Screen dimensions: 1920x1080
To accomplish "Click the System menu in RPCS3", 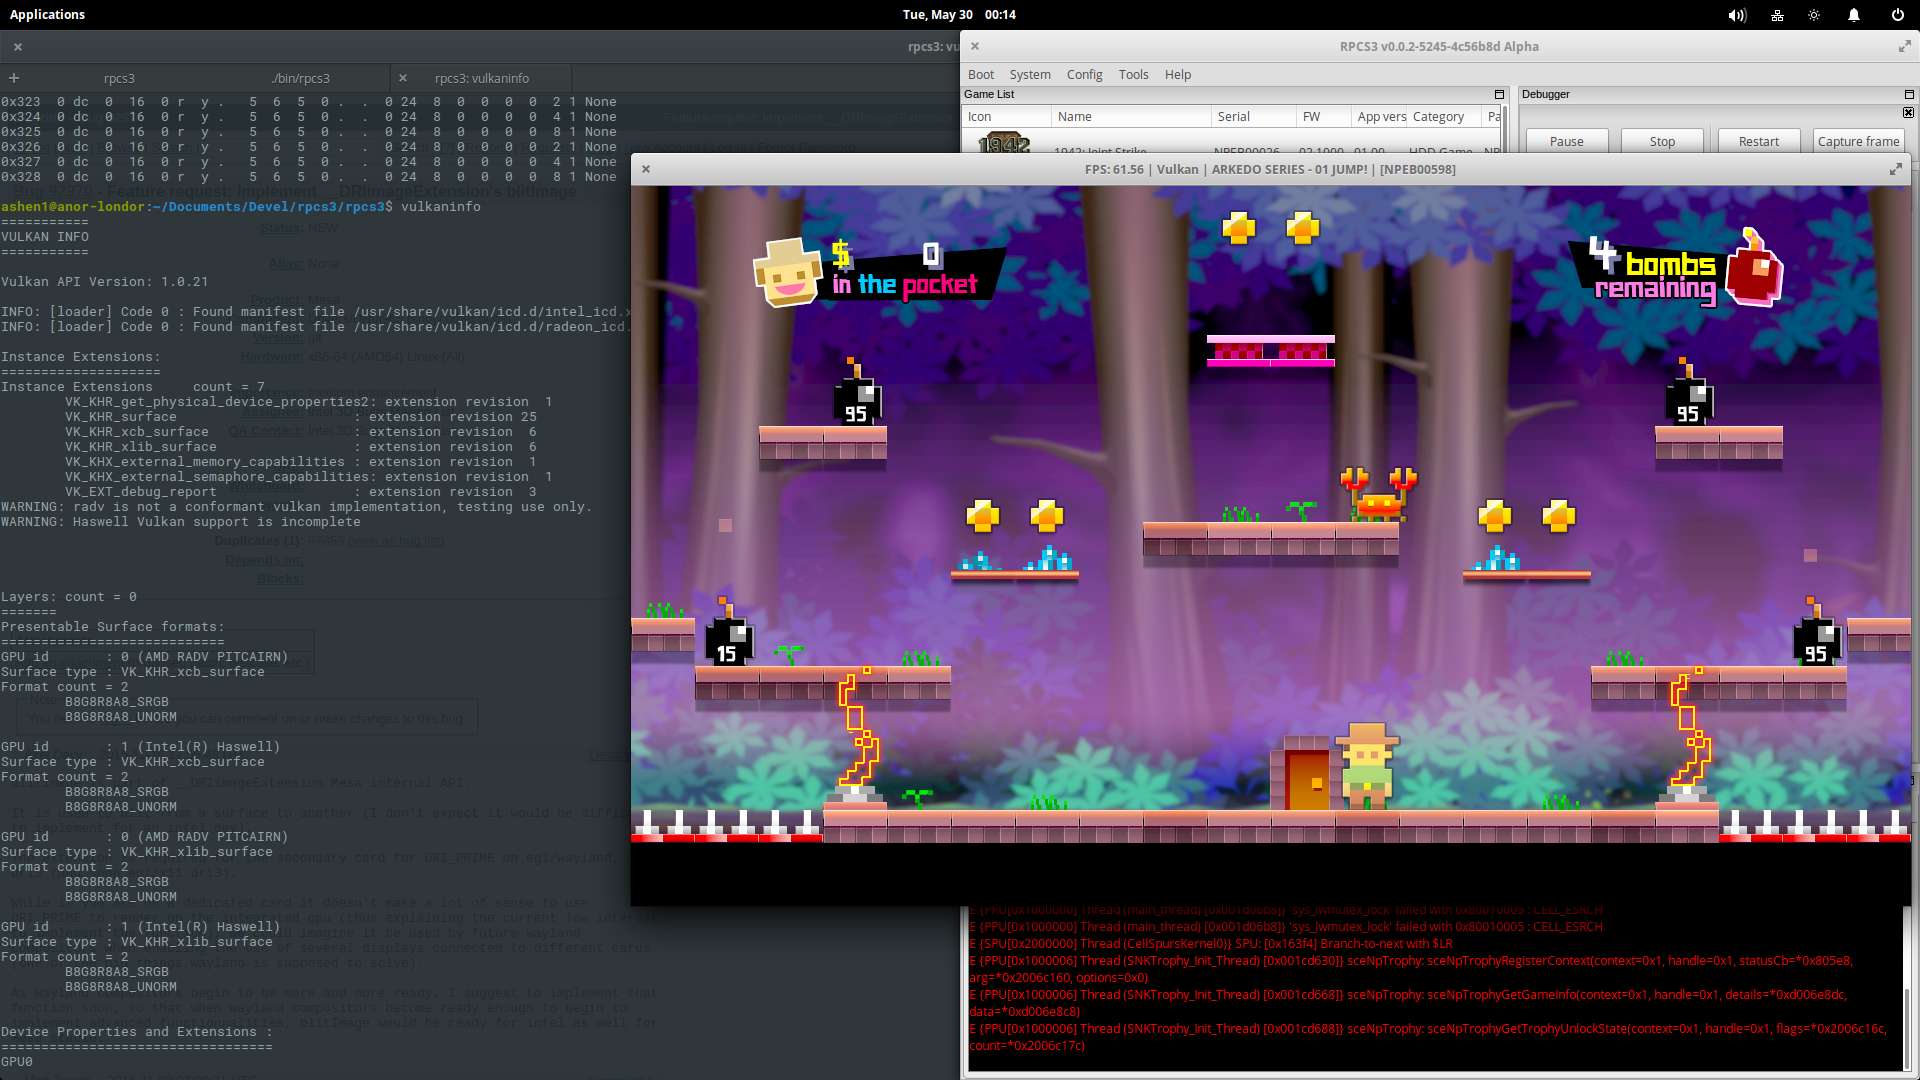I will 1030,74.
